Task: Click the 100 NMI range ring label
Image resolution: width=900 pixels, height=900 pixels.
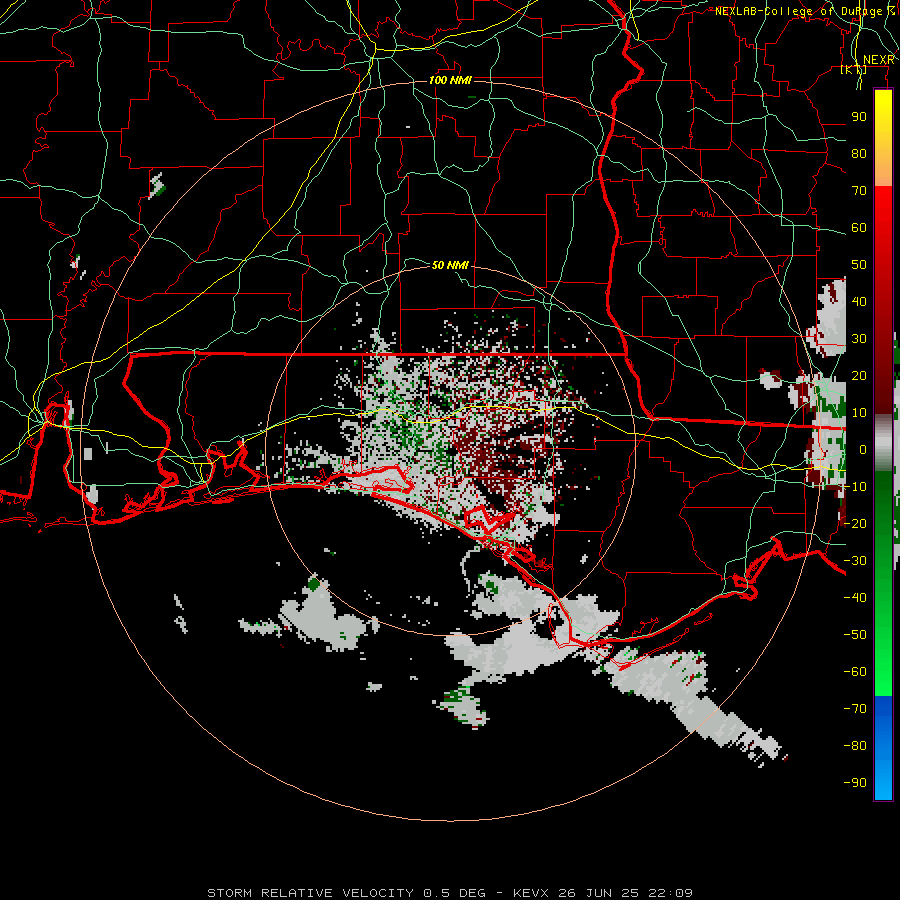Action: [x=450, y=80]
